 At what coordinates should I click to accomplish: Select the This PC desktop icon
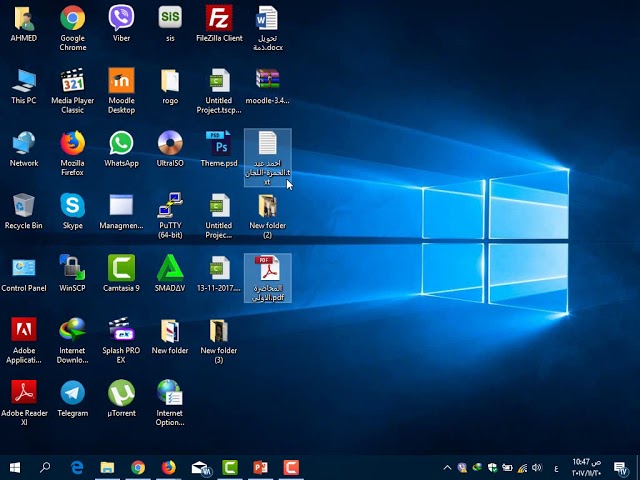24,87
